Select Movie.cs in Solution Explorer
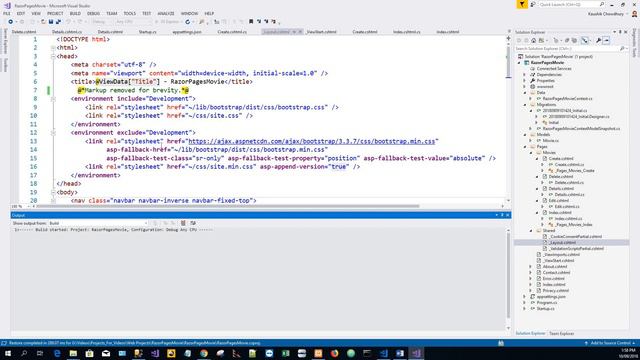 pyautogui.click(x=550, y=141)
